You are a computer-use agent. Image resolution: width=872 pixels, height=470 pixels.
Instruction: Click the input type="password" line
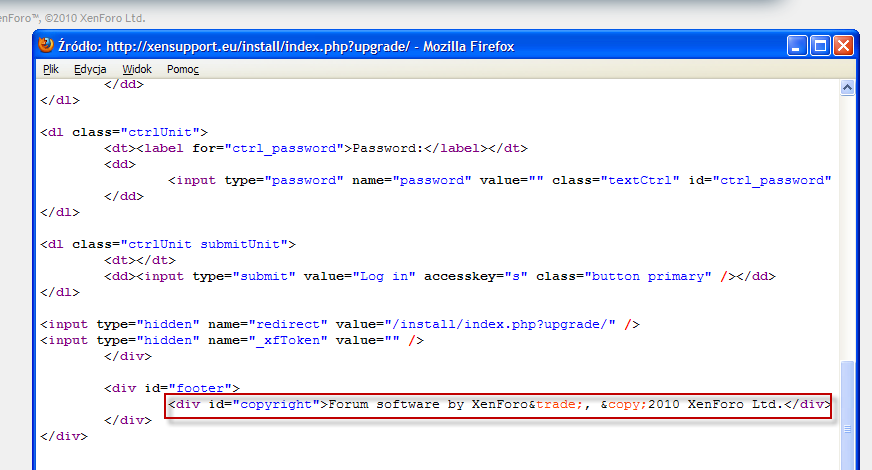click(499, 180)
